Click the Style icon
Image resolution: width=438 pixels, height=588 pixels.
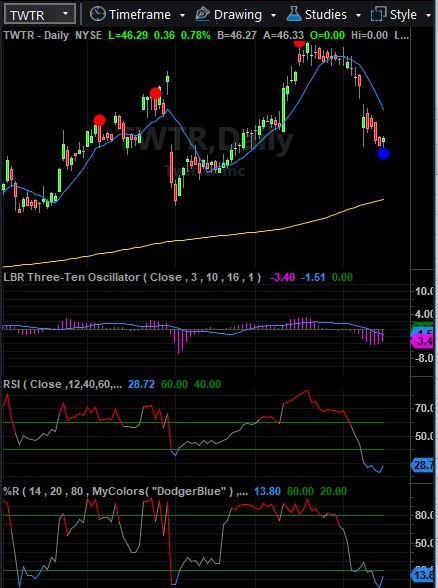pos(378,14)
